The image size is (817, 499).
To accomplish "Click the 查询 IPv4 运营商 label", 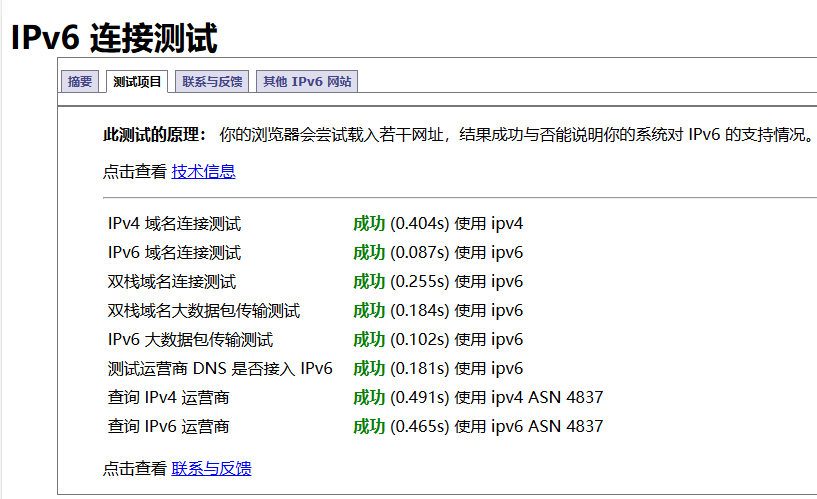I will click(x=168, y=398).
